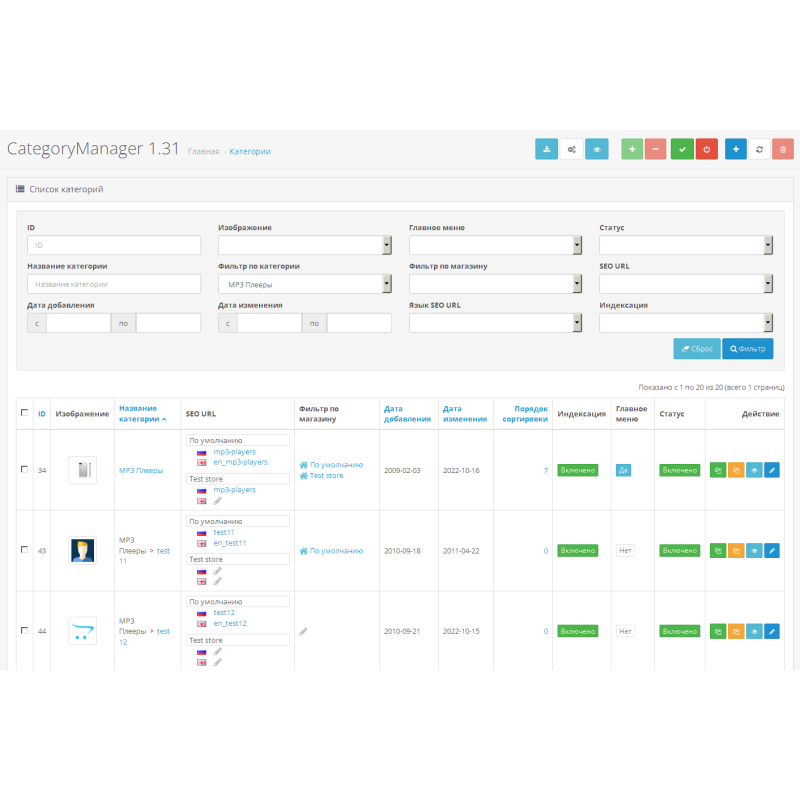Open the Статус filter dropdown
The height and width of the screenshot is (800, 800).
tap(686, 246)
